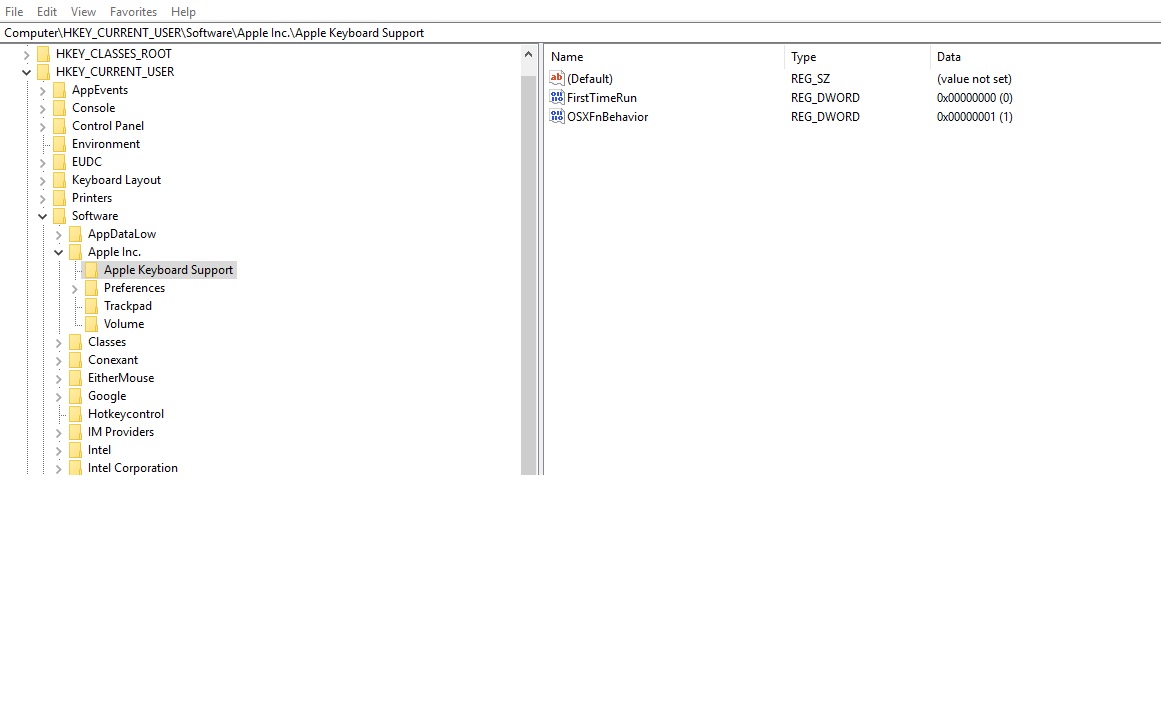Screen dimensions: 1161x720
Task: Expand the Intel key
Action: pos(58,450)
